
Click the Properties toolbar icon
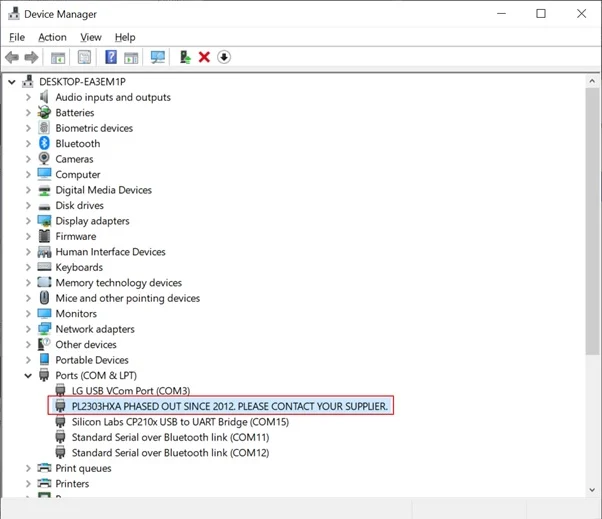84,57
